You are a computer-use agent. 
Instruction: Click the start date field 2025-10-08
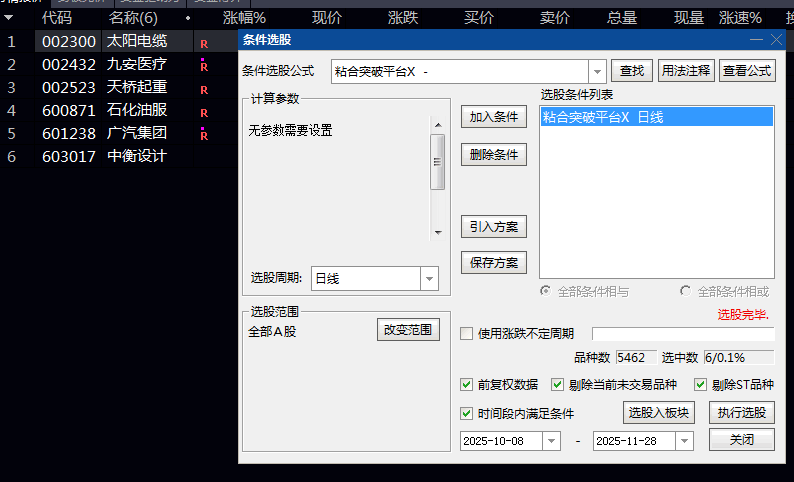tap(502, 441)
